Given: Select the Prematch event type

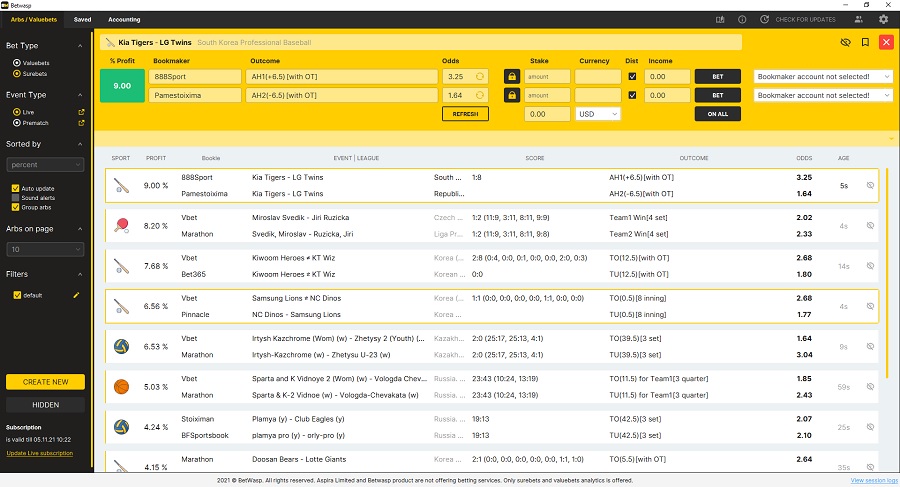Looking at the screenshot, I should tap(17, 123).
